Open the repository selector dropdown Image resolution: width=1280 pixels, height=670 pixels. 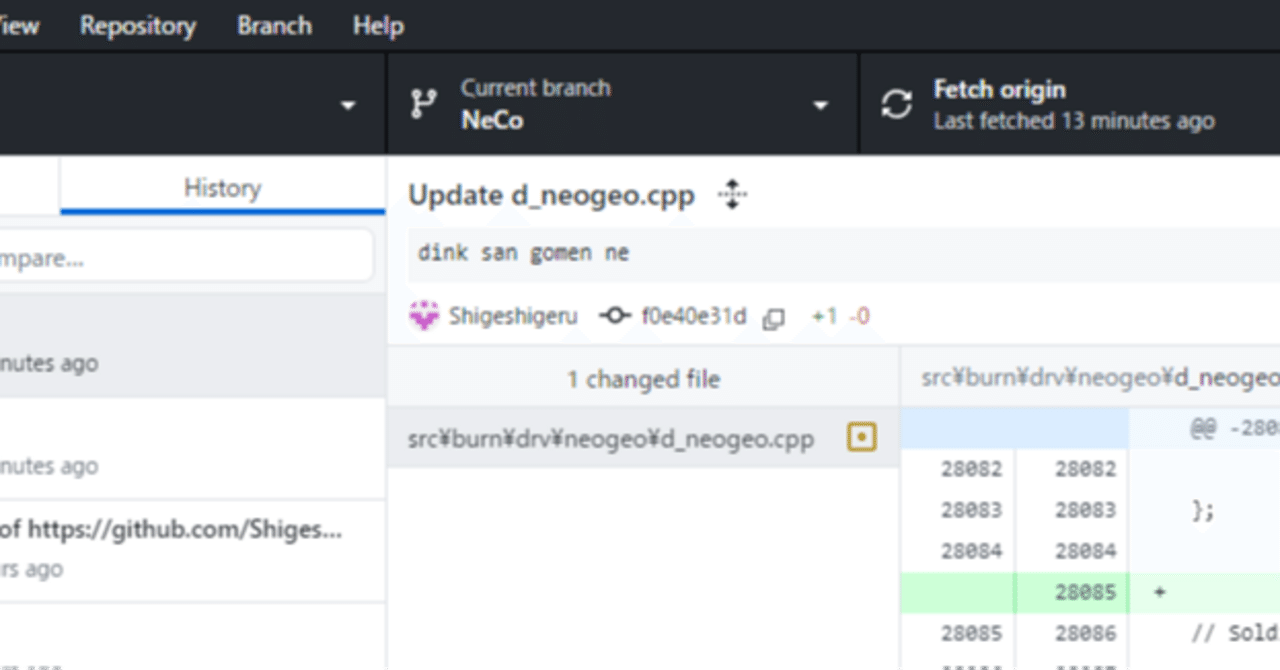[x=347, y=104]
